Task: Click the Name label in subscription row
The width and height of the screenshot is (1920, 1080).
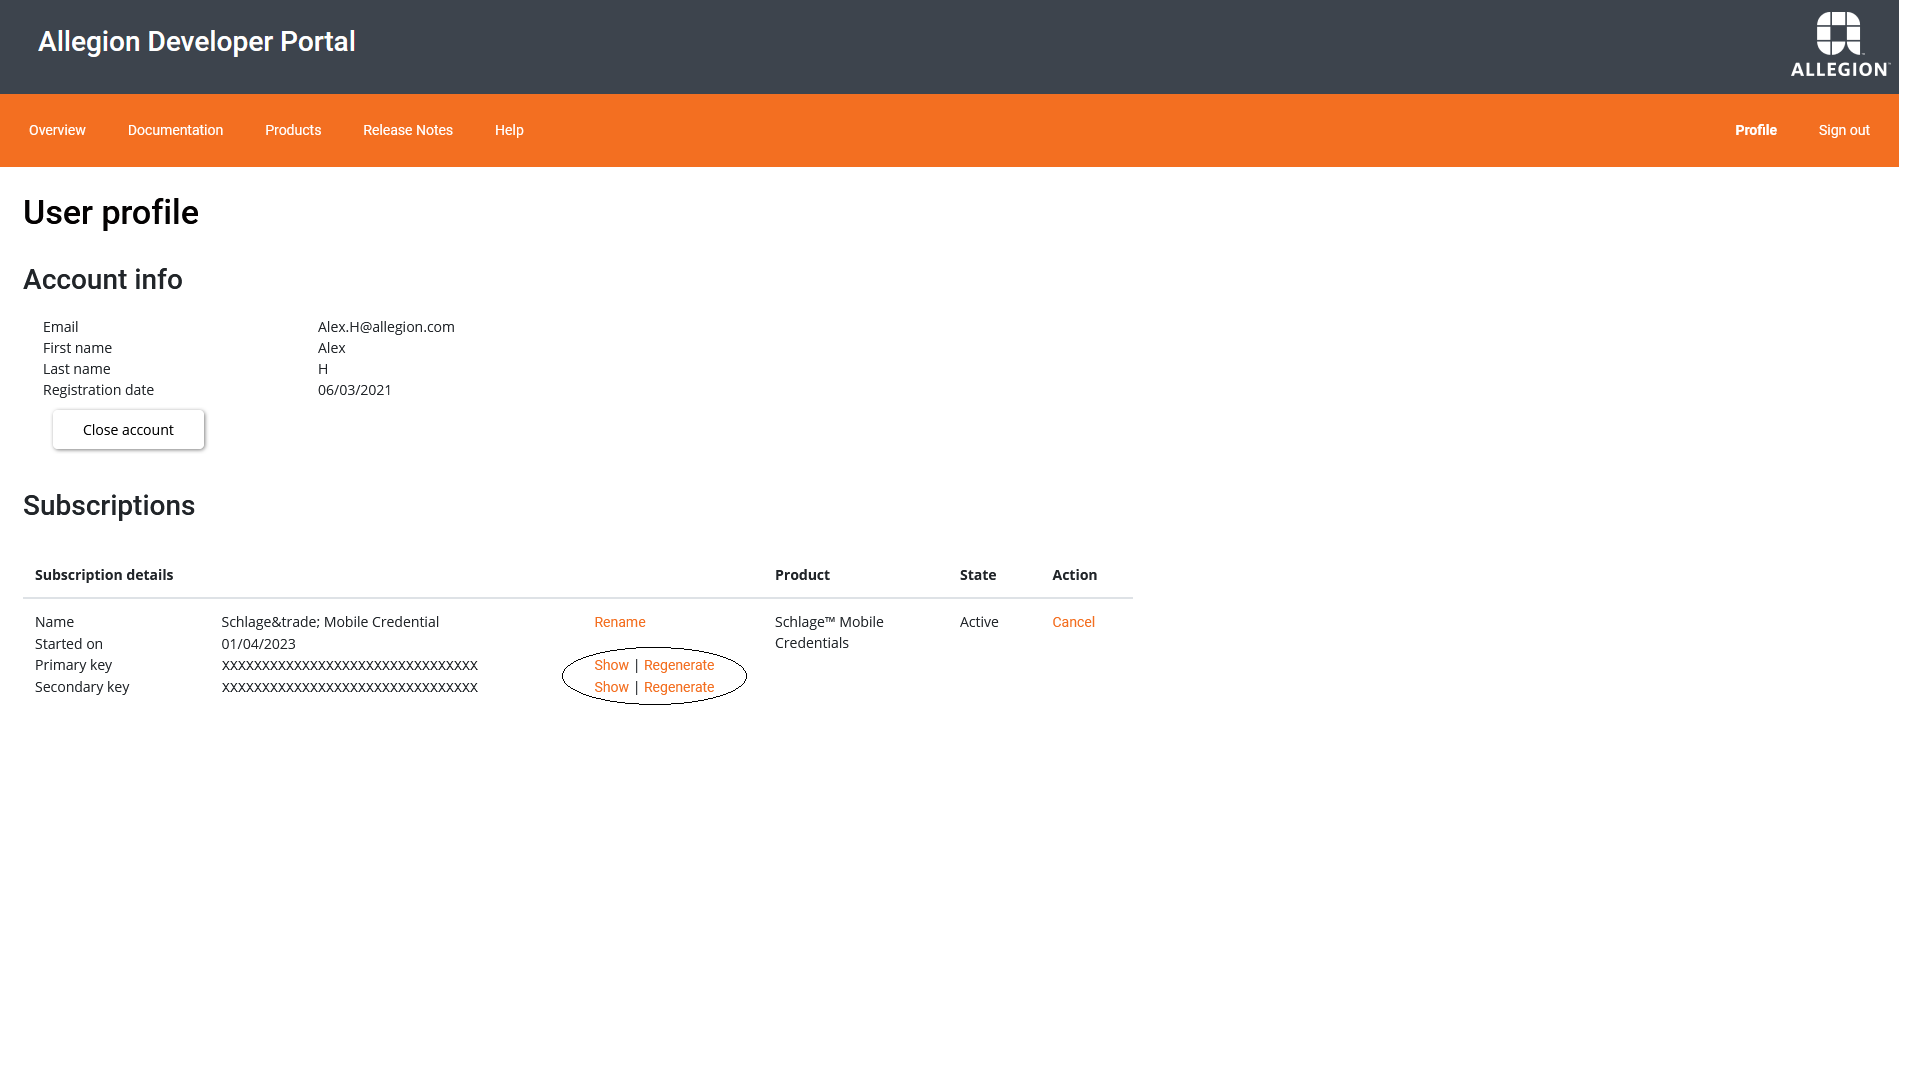Action: pyautogui.click(x=54, y=622)
